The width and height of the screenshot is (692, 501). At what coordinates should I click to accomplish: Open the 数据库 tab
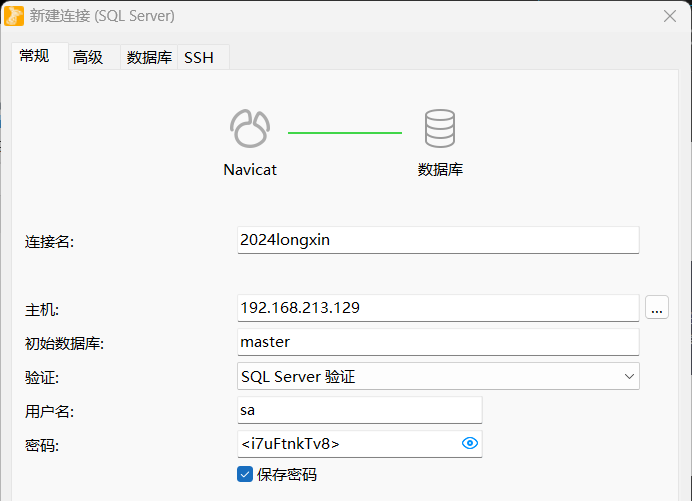[149, 57]
